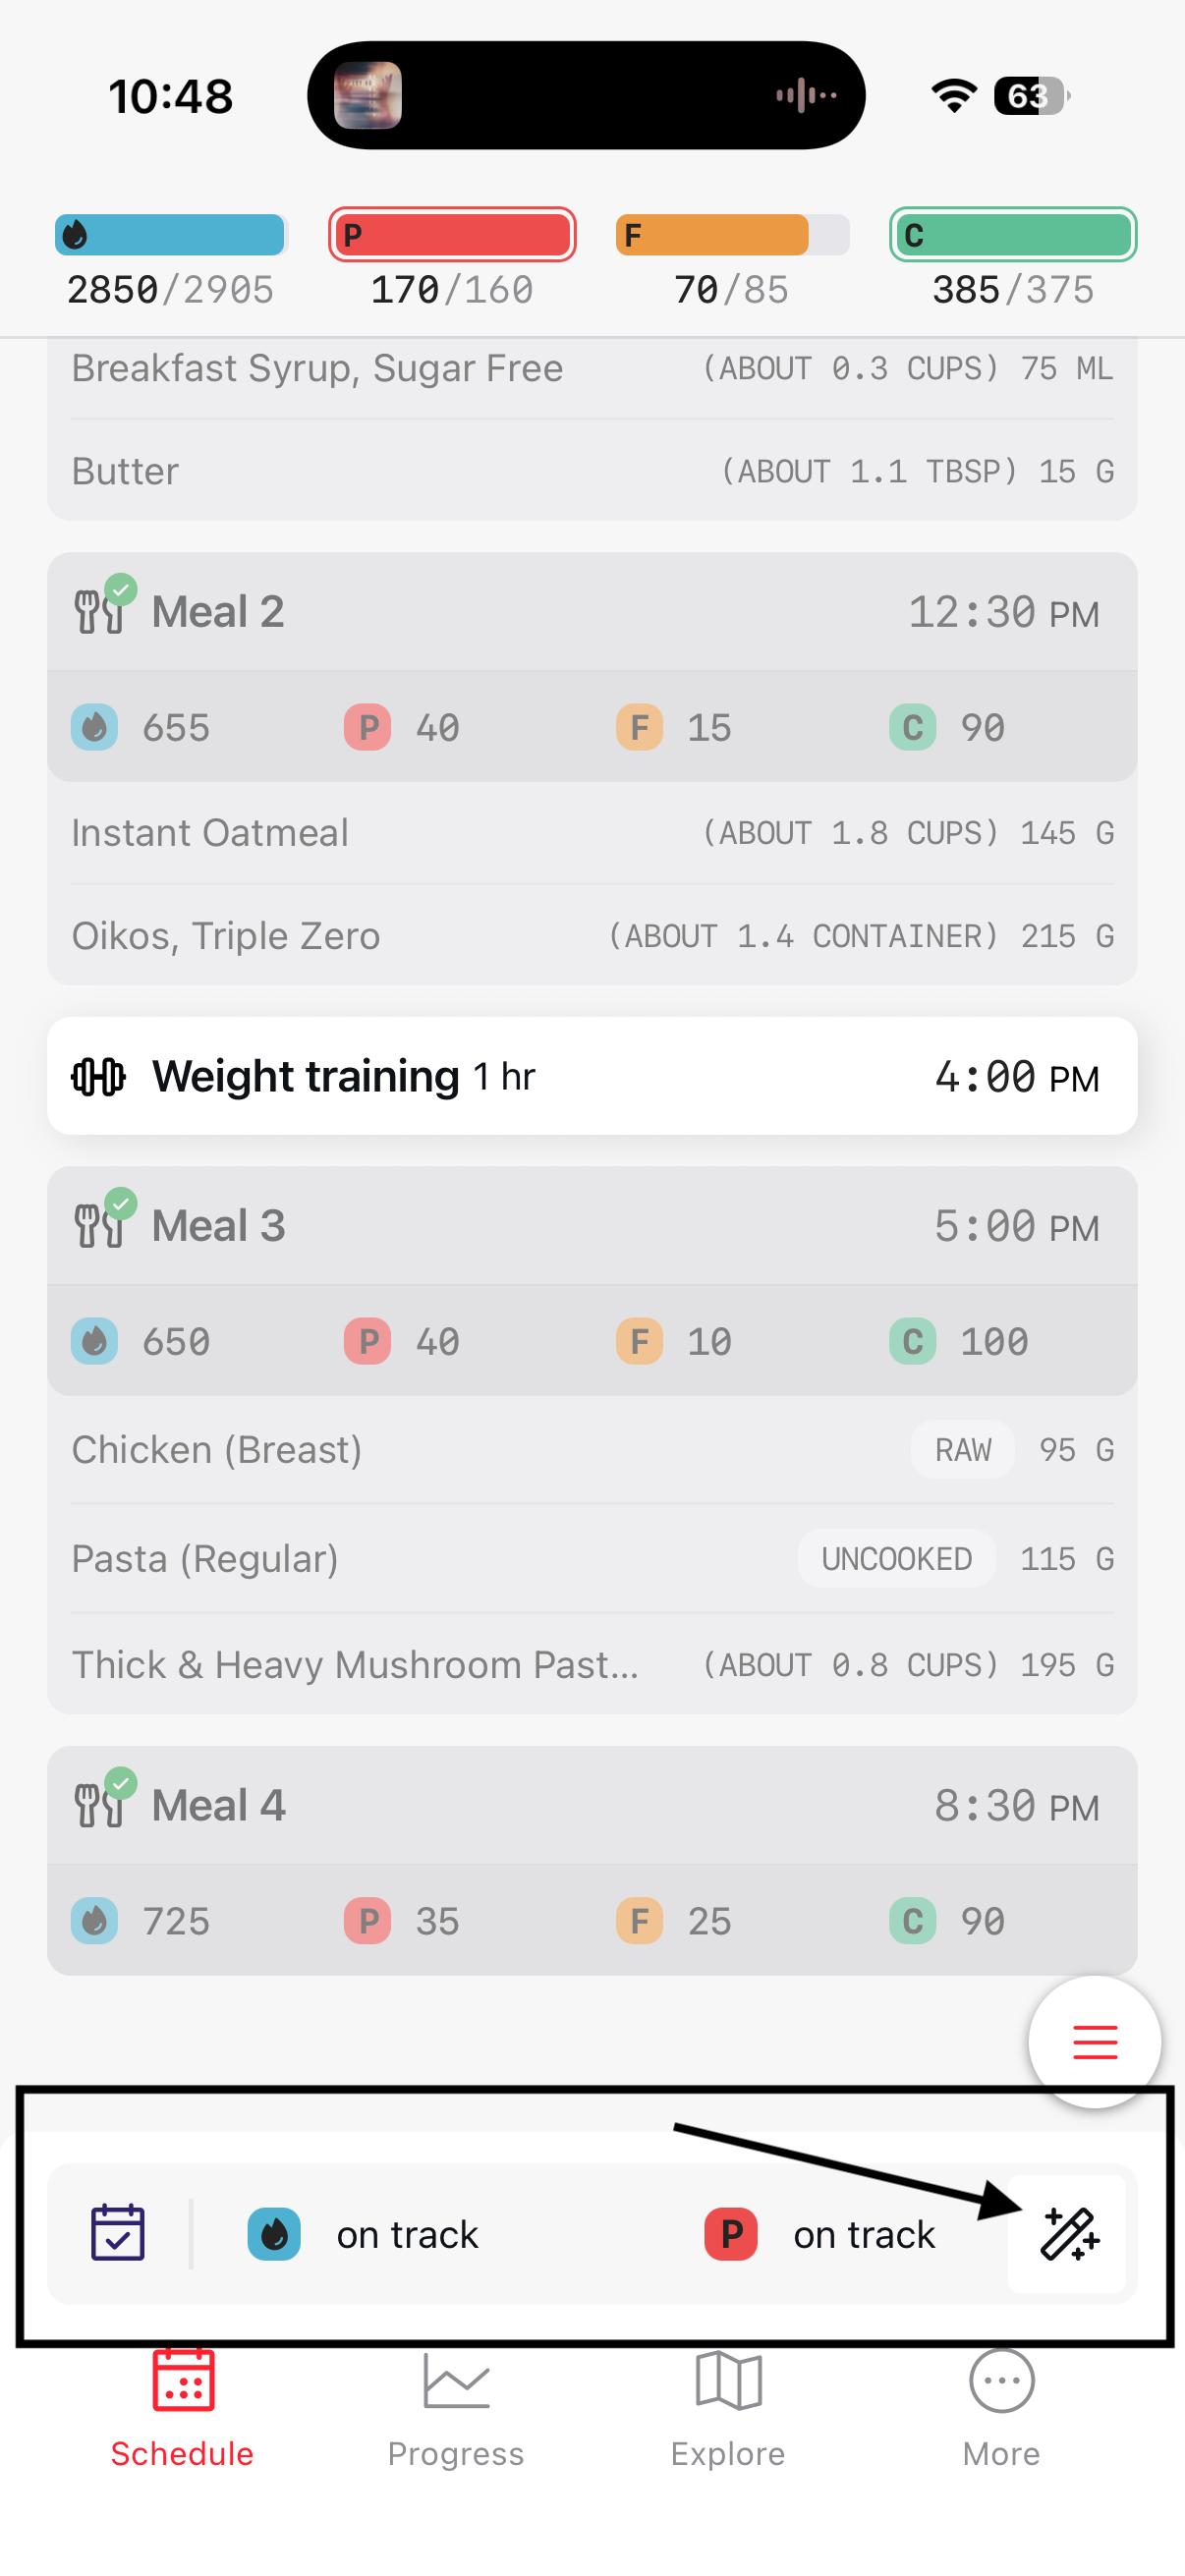This screenshot has width=1185, height=2576.
Task: Tap the calendar check icon in bottom bar
Action: tap(118, 2232)
